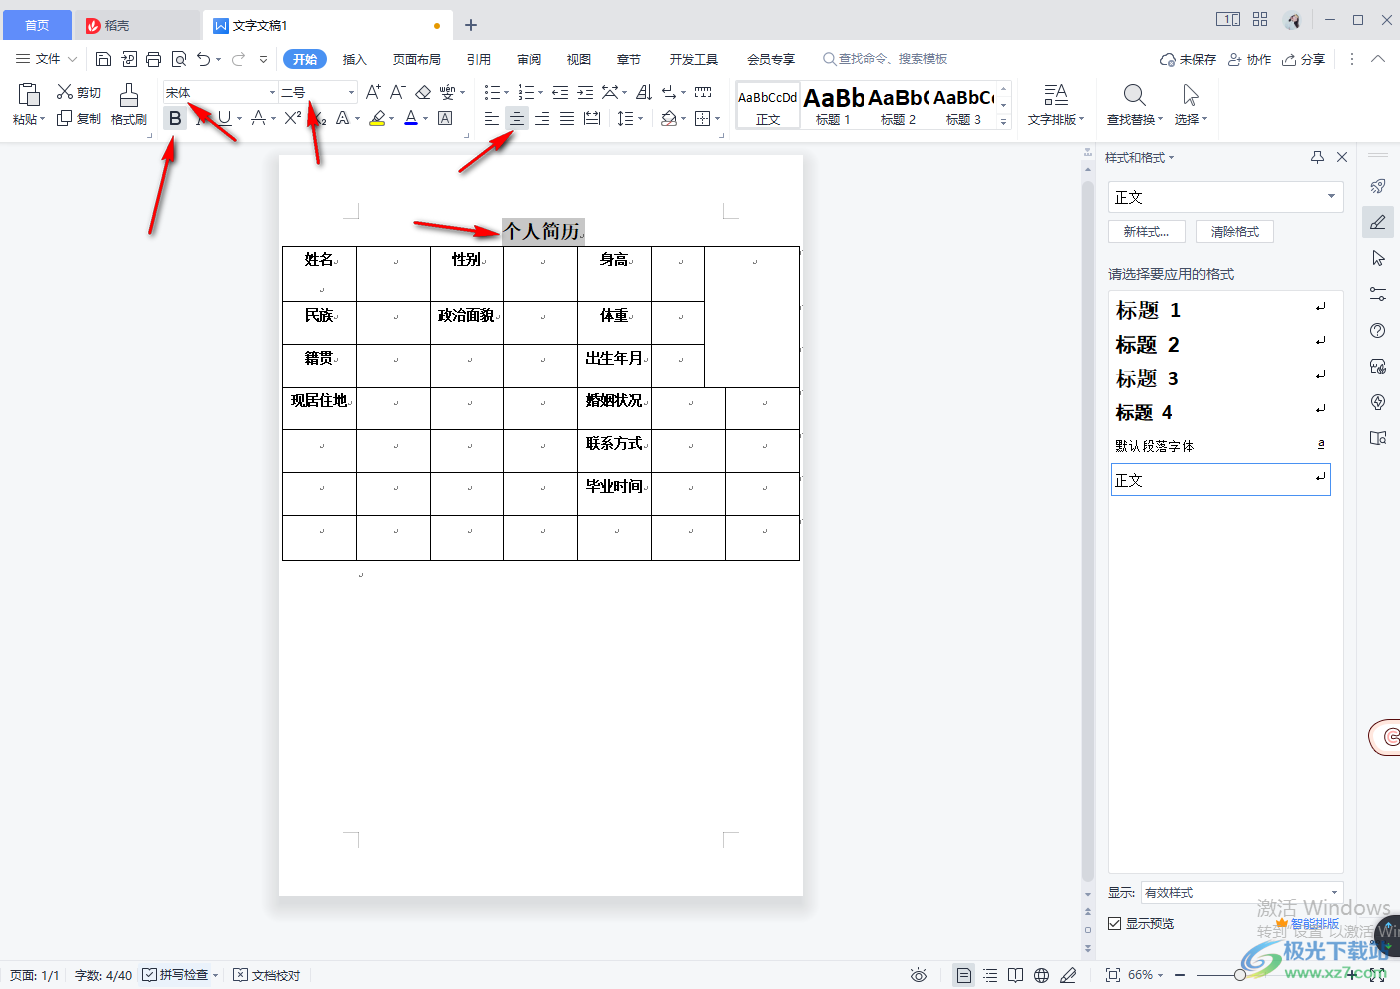Decrease font size with A- icon
The width and height of the screenshot is (1400, 989).
[x=397, y=92]
